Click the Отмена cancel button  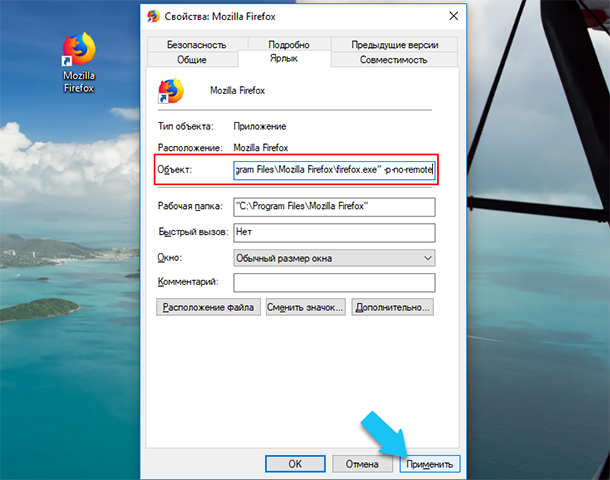tap(362, 464)
